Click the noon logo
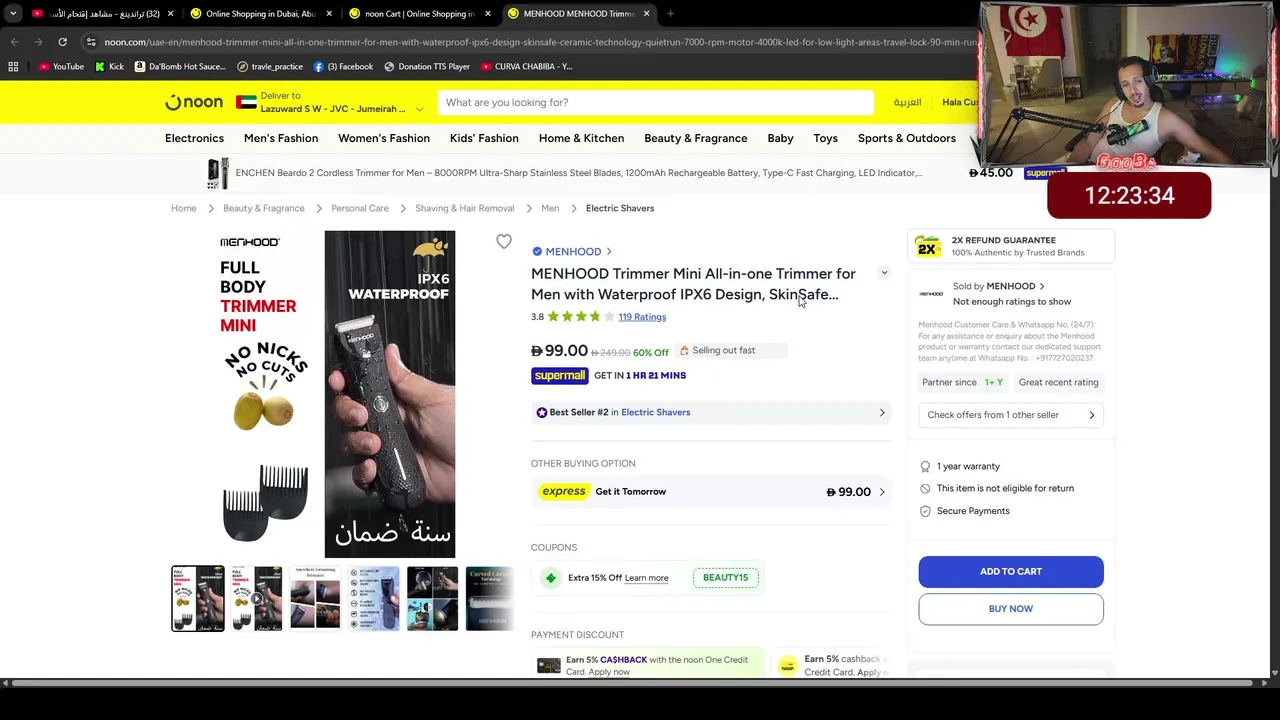The width and height of the screenshot is (1280, 720). 194,102
